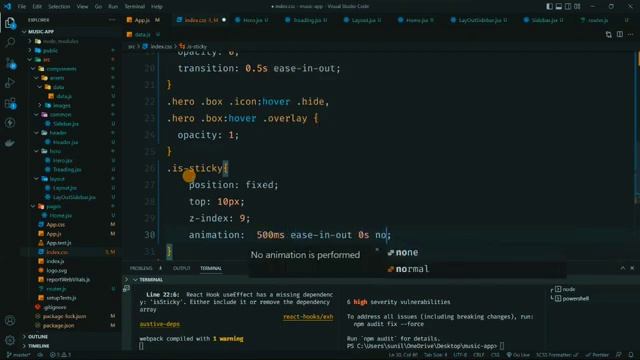Toggle Panel layout icon in title bar

[559, 7]
